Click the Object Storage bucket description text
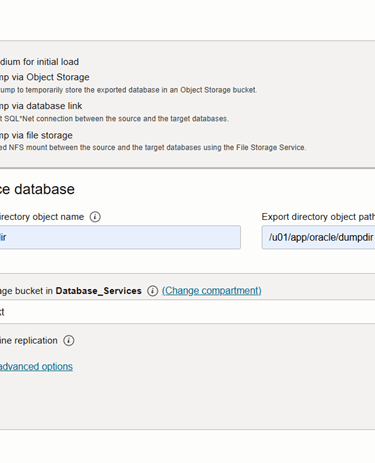 [x=128, y=90]
